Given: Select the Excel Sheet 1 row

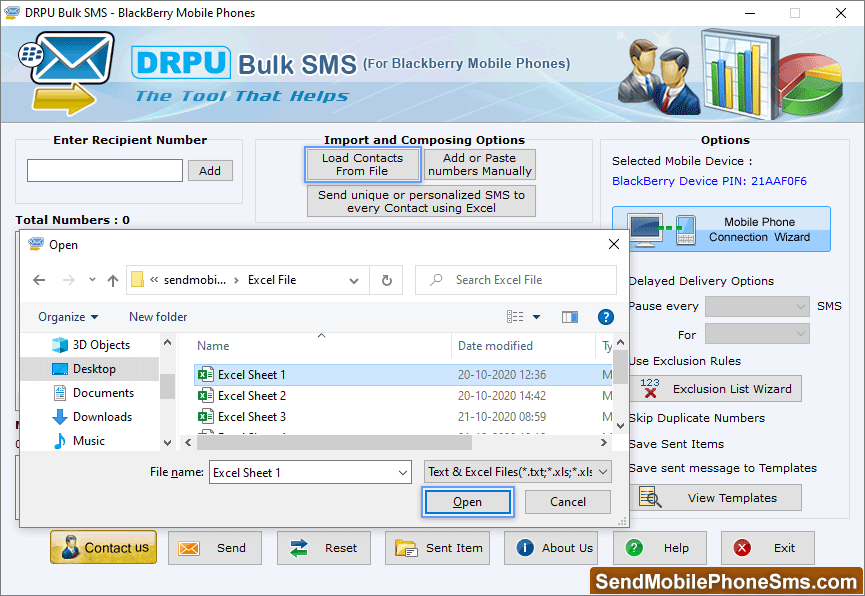Looking at the screenshot, I should [x=403, y=375].
